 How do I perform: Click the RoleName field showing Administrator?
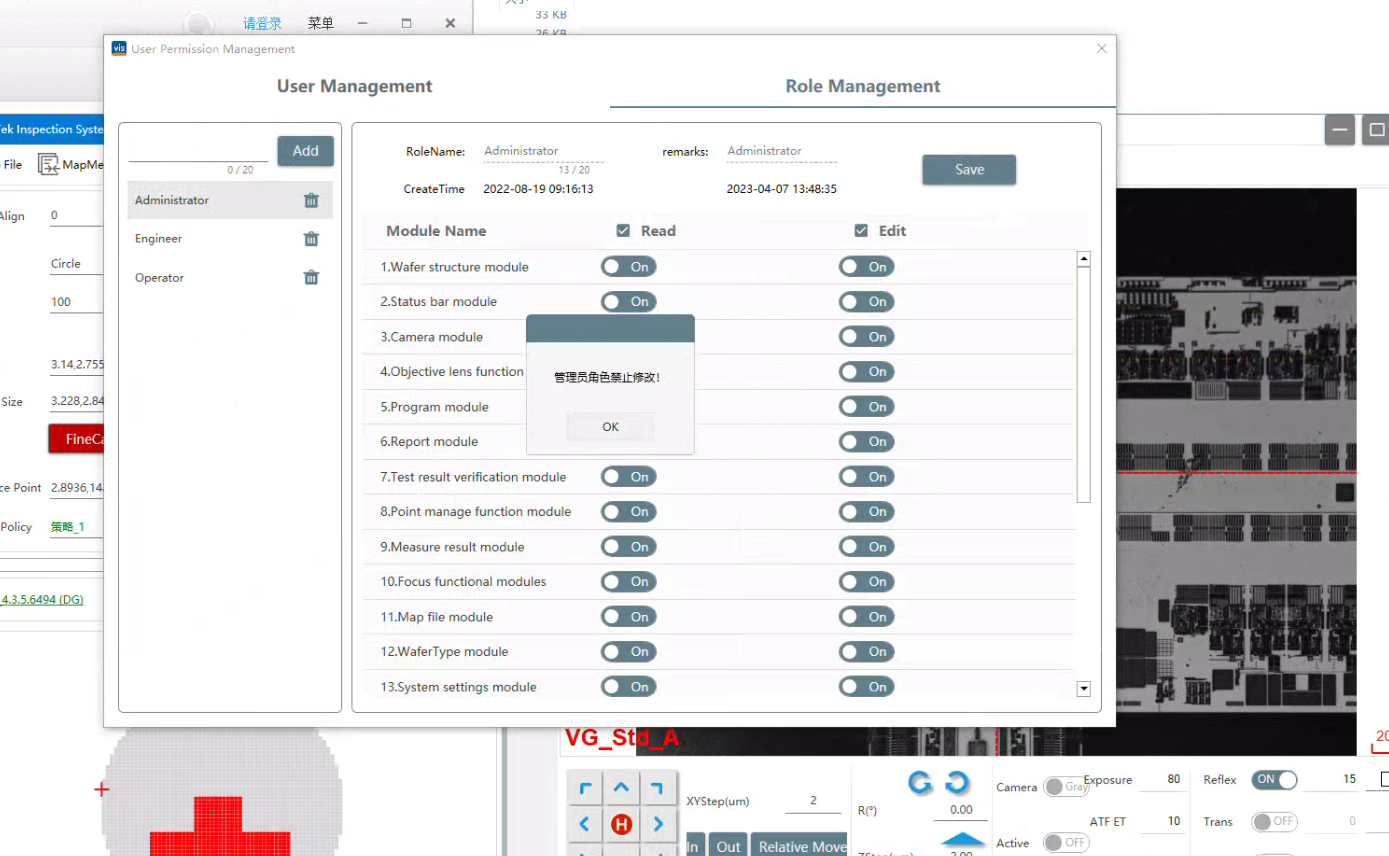[543, 151]
